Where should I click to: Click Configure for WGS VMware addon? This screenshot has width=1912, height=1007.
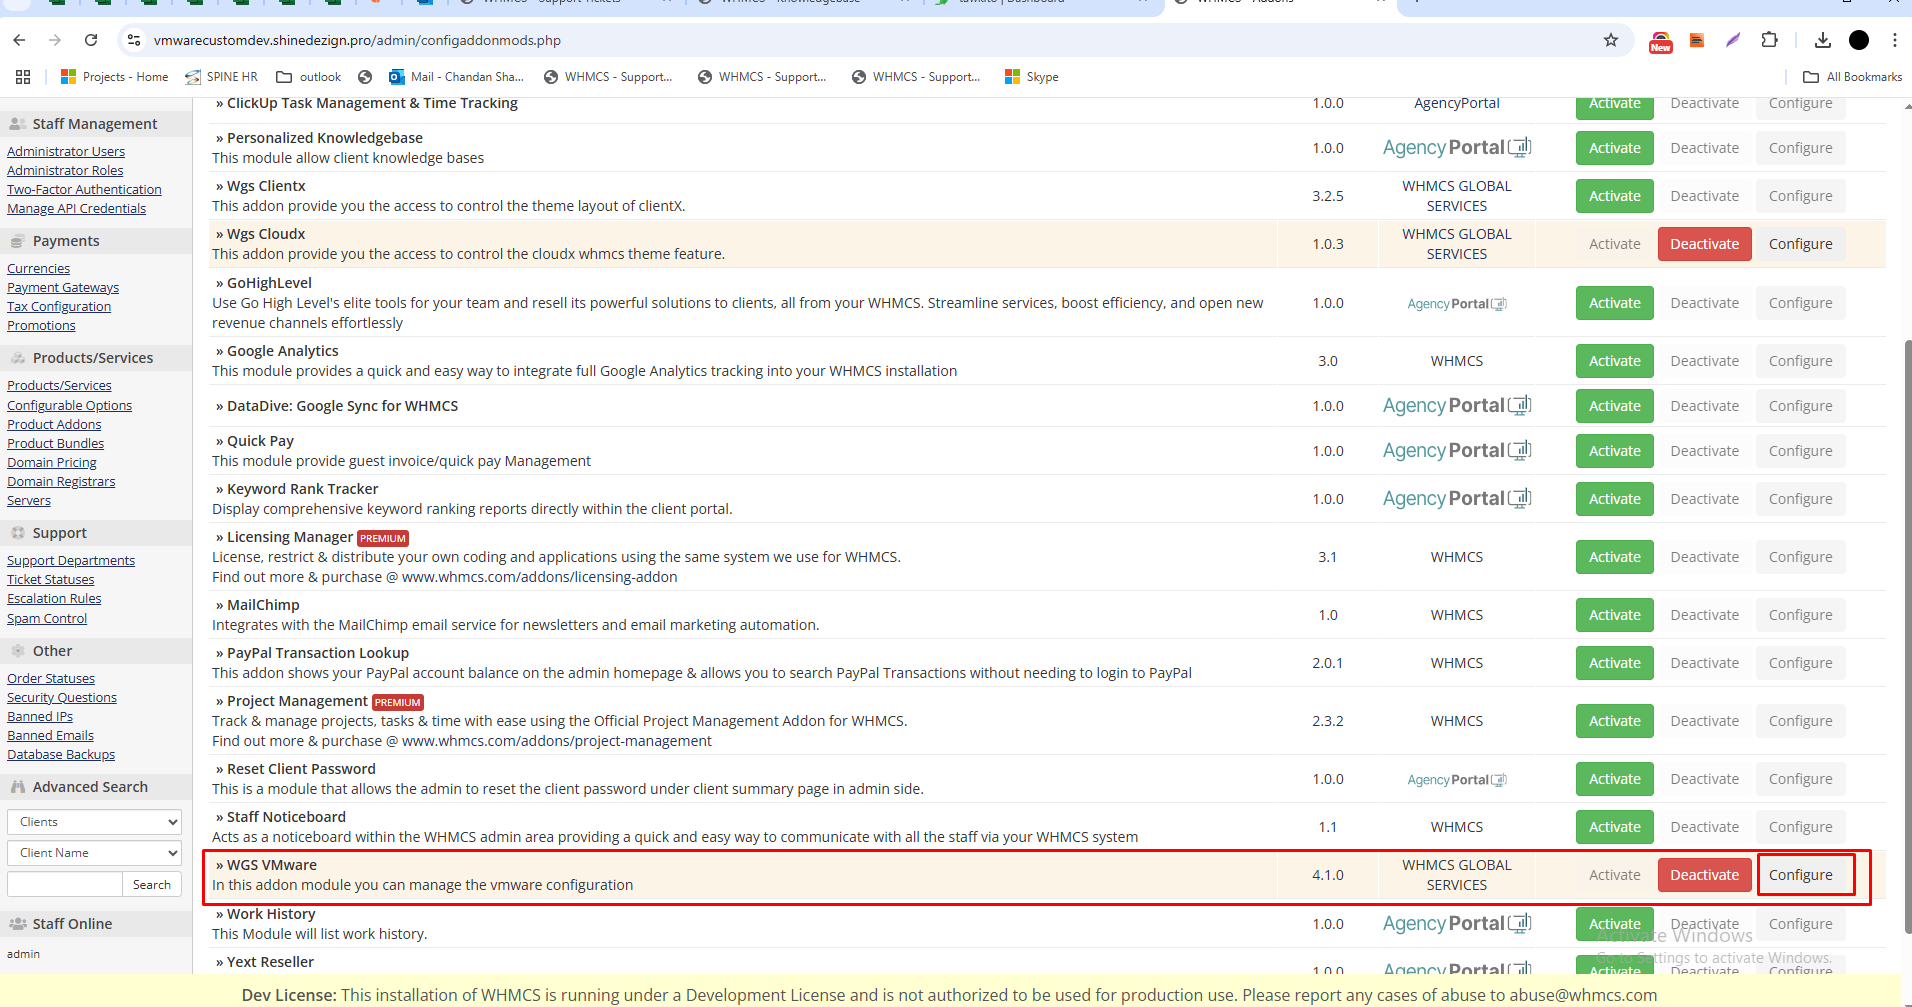pos(1800,875)
